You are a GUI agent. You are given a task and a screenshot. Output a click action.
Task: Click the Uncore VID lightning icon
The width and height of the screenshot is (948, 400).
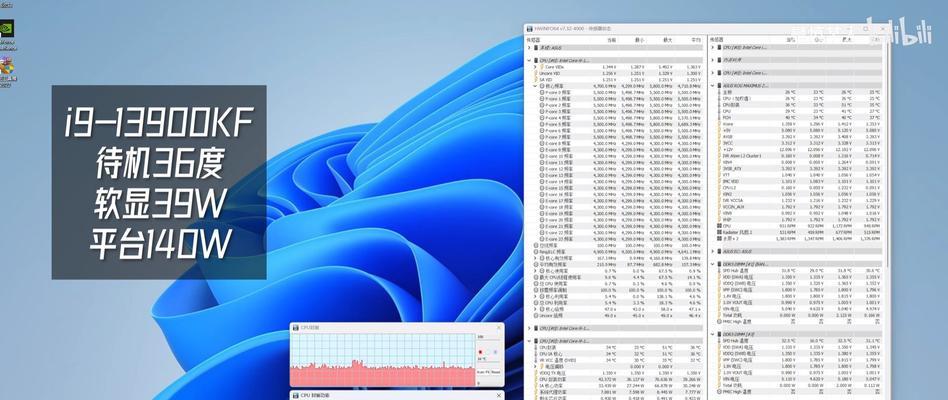point(536,73)
